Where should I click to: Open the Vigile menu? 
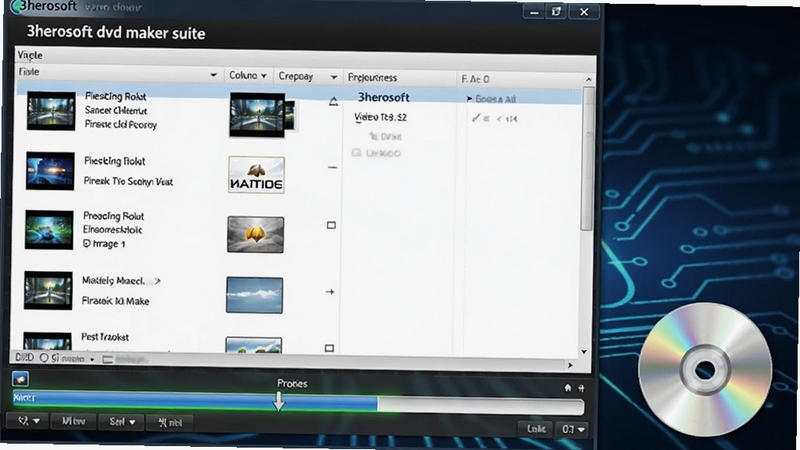(x=30, y=55)
